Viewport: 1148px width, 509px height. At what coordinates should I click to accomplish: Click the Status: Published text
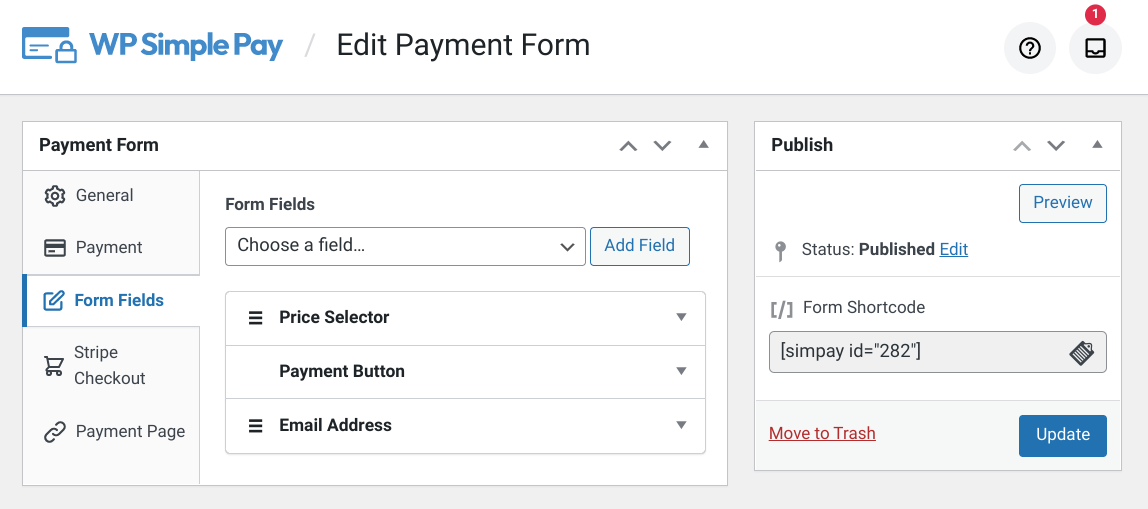pyautogui.click(x=868, y=250)
